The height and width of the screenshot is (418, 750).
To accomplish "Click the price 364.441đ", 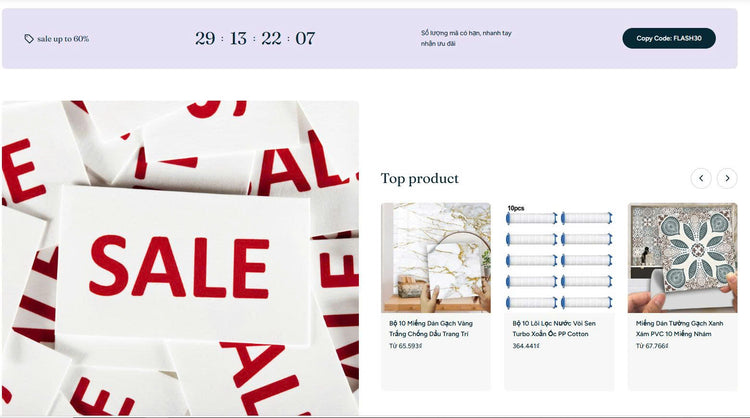I will pyautogui.click(x=526, y=346).
